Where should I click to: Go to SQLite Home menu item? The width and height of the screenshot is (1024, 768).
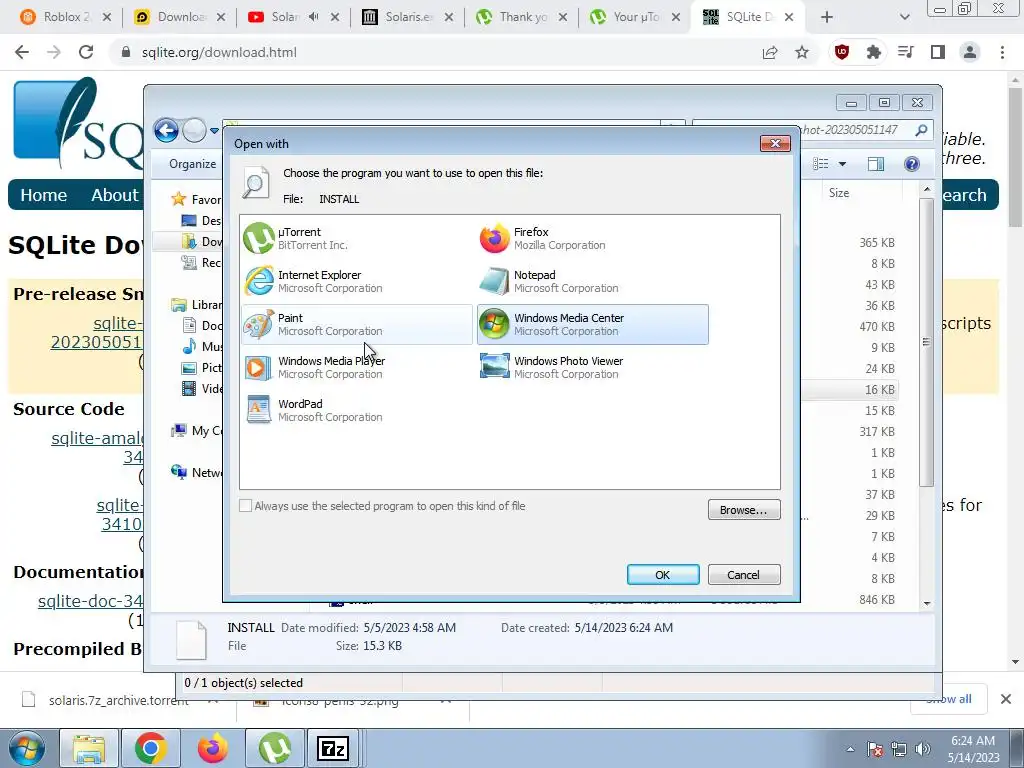(x=44, y=195)
